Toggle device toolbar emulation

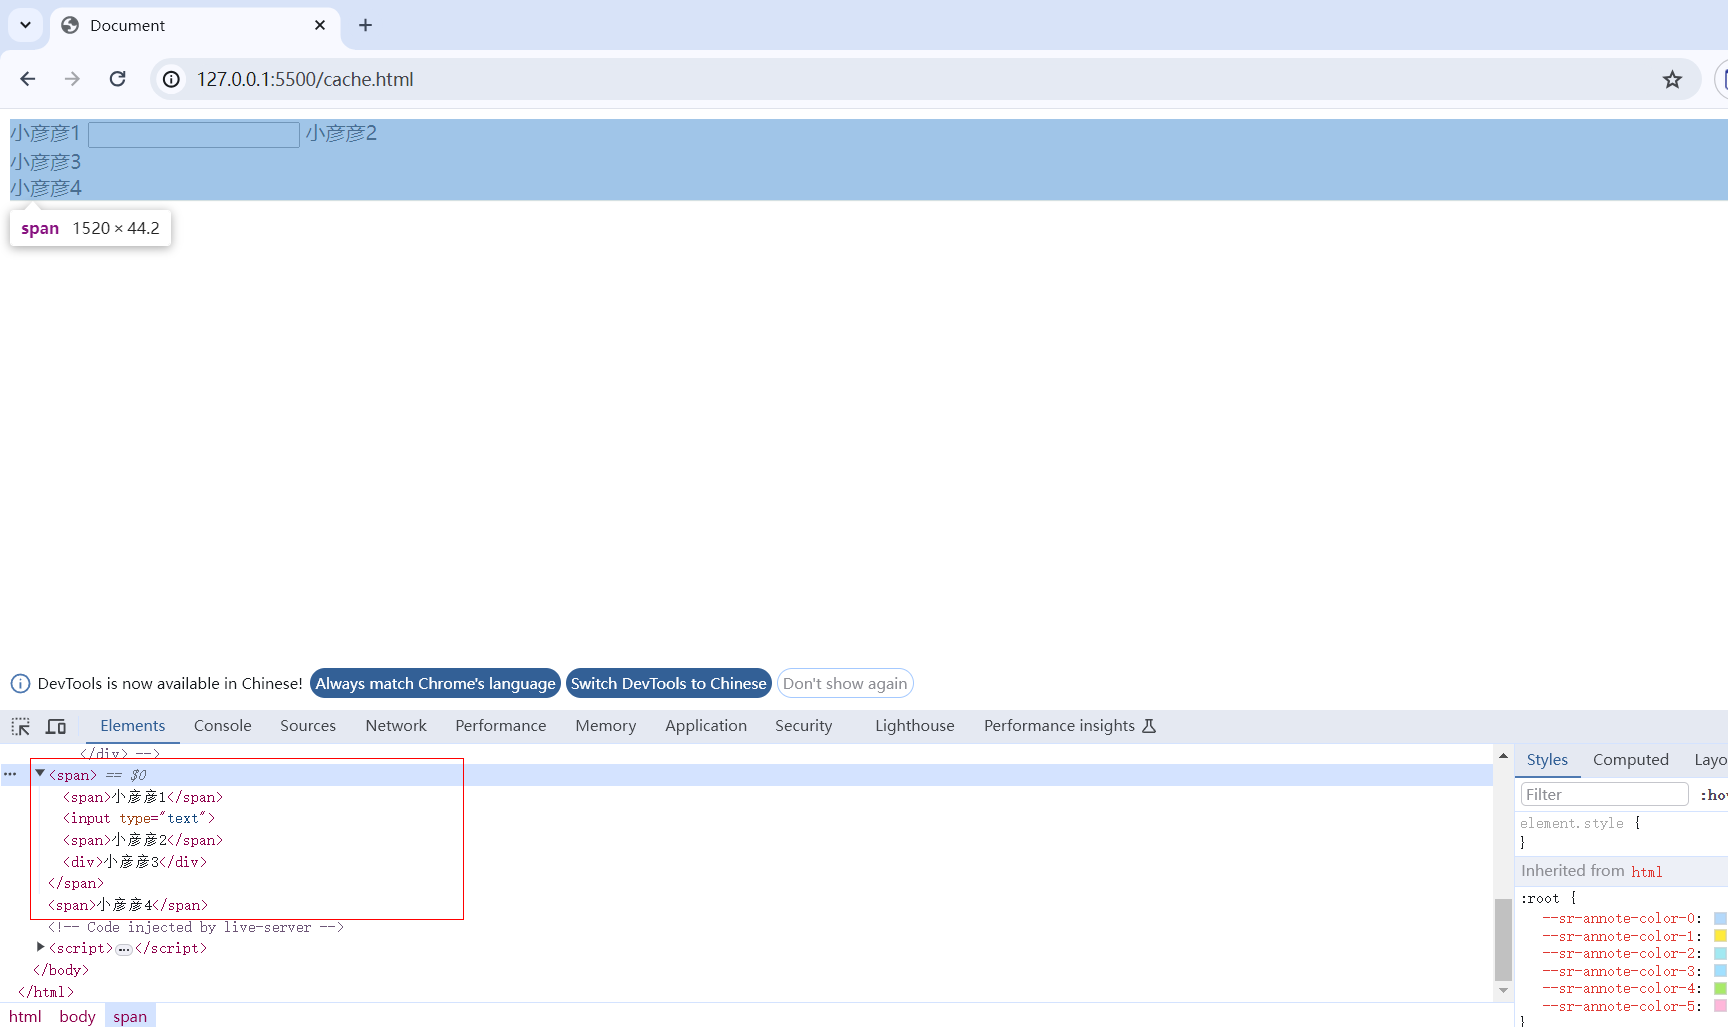56,726
